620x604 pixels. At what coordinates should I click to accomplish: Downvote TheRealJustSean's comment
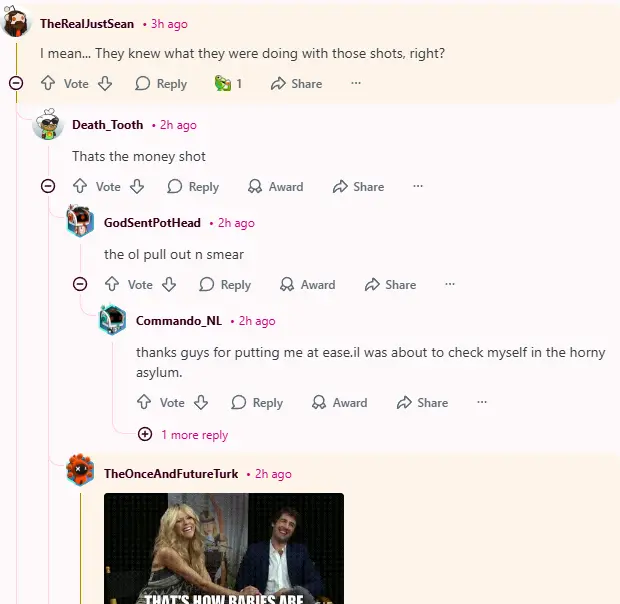pos(105,84)
